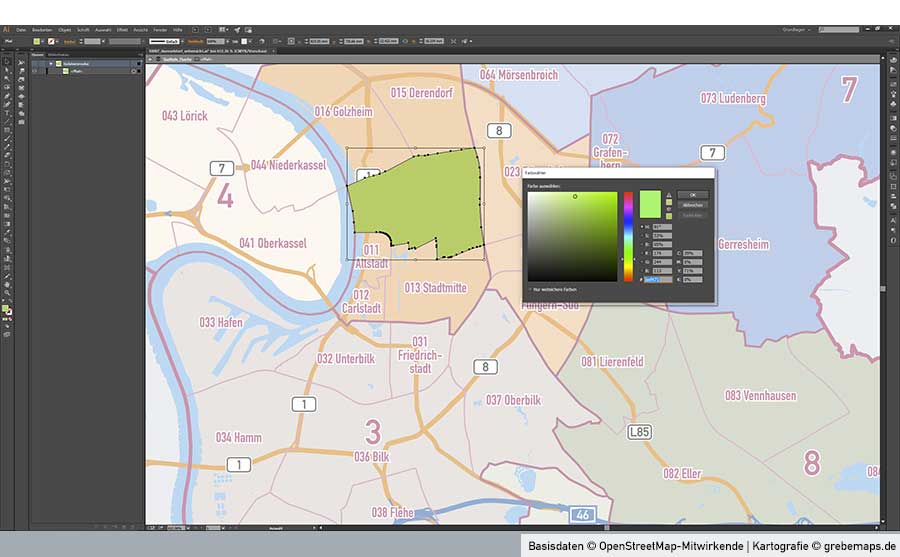900x557 pixels.
Task: Click Abbrechen in the color picker
Action: [x=693, y=205]
